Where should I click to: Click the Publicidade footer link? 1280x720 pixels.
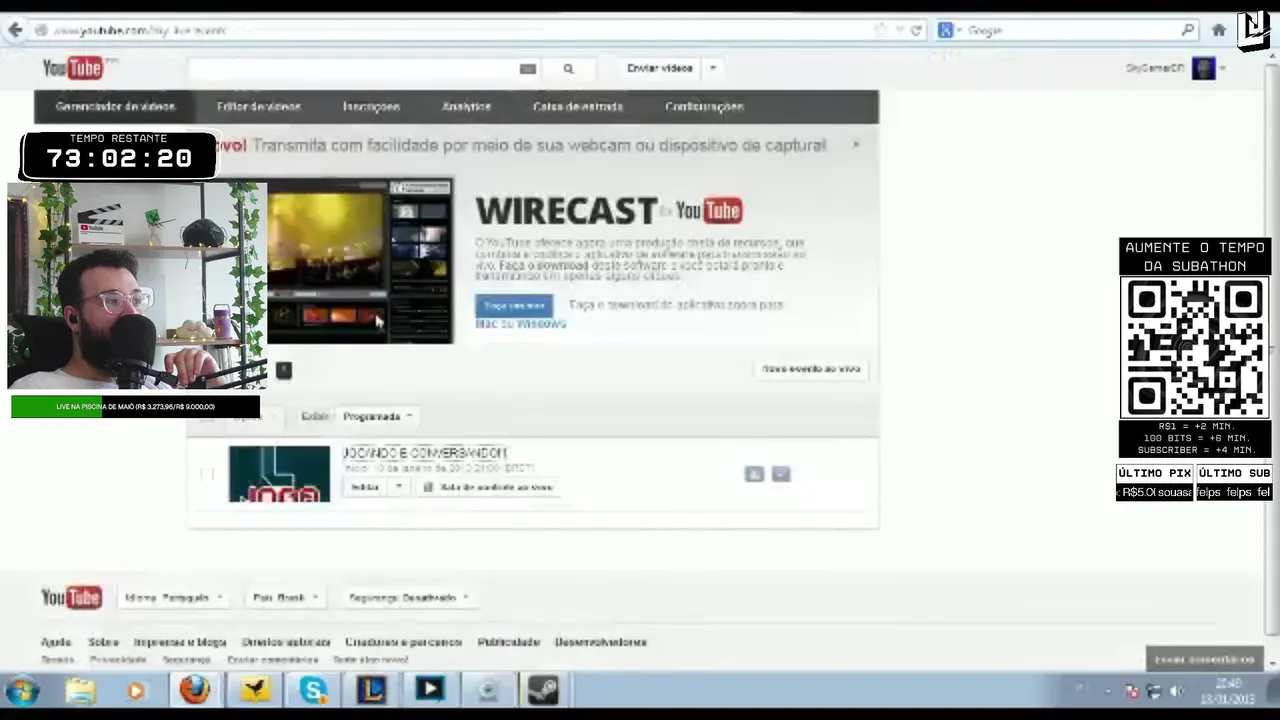[509, 642]
